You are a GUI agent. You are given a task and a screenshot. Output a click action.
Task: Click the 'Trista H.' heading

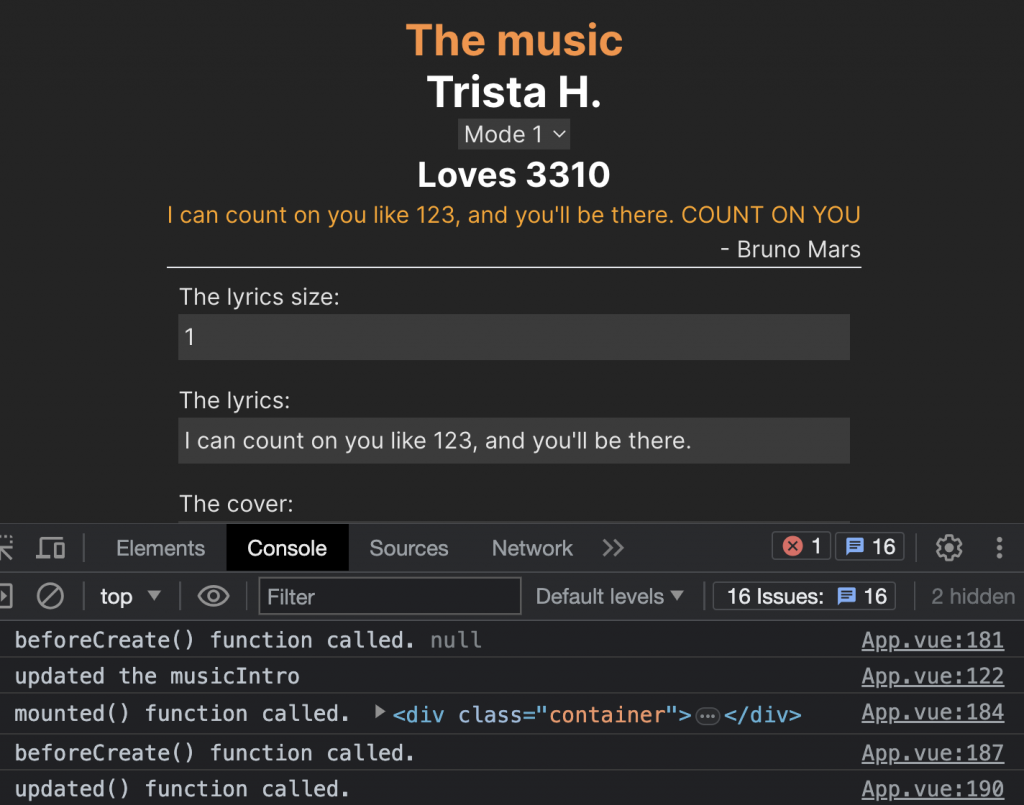point(514,91)
